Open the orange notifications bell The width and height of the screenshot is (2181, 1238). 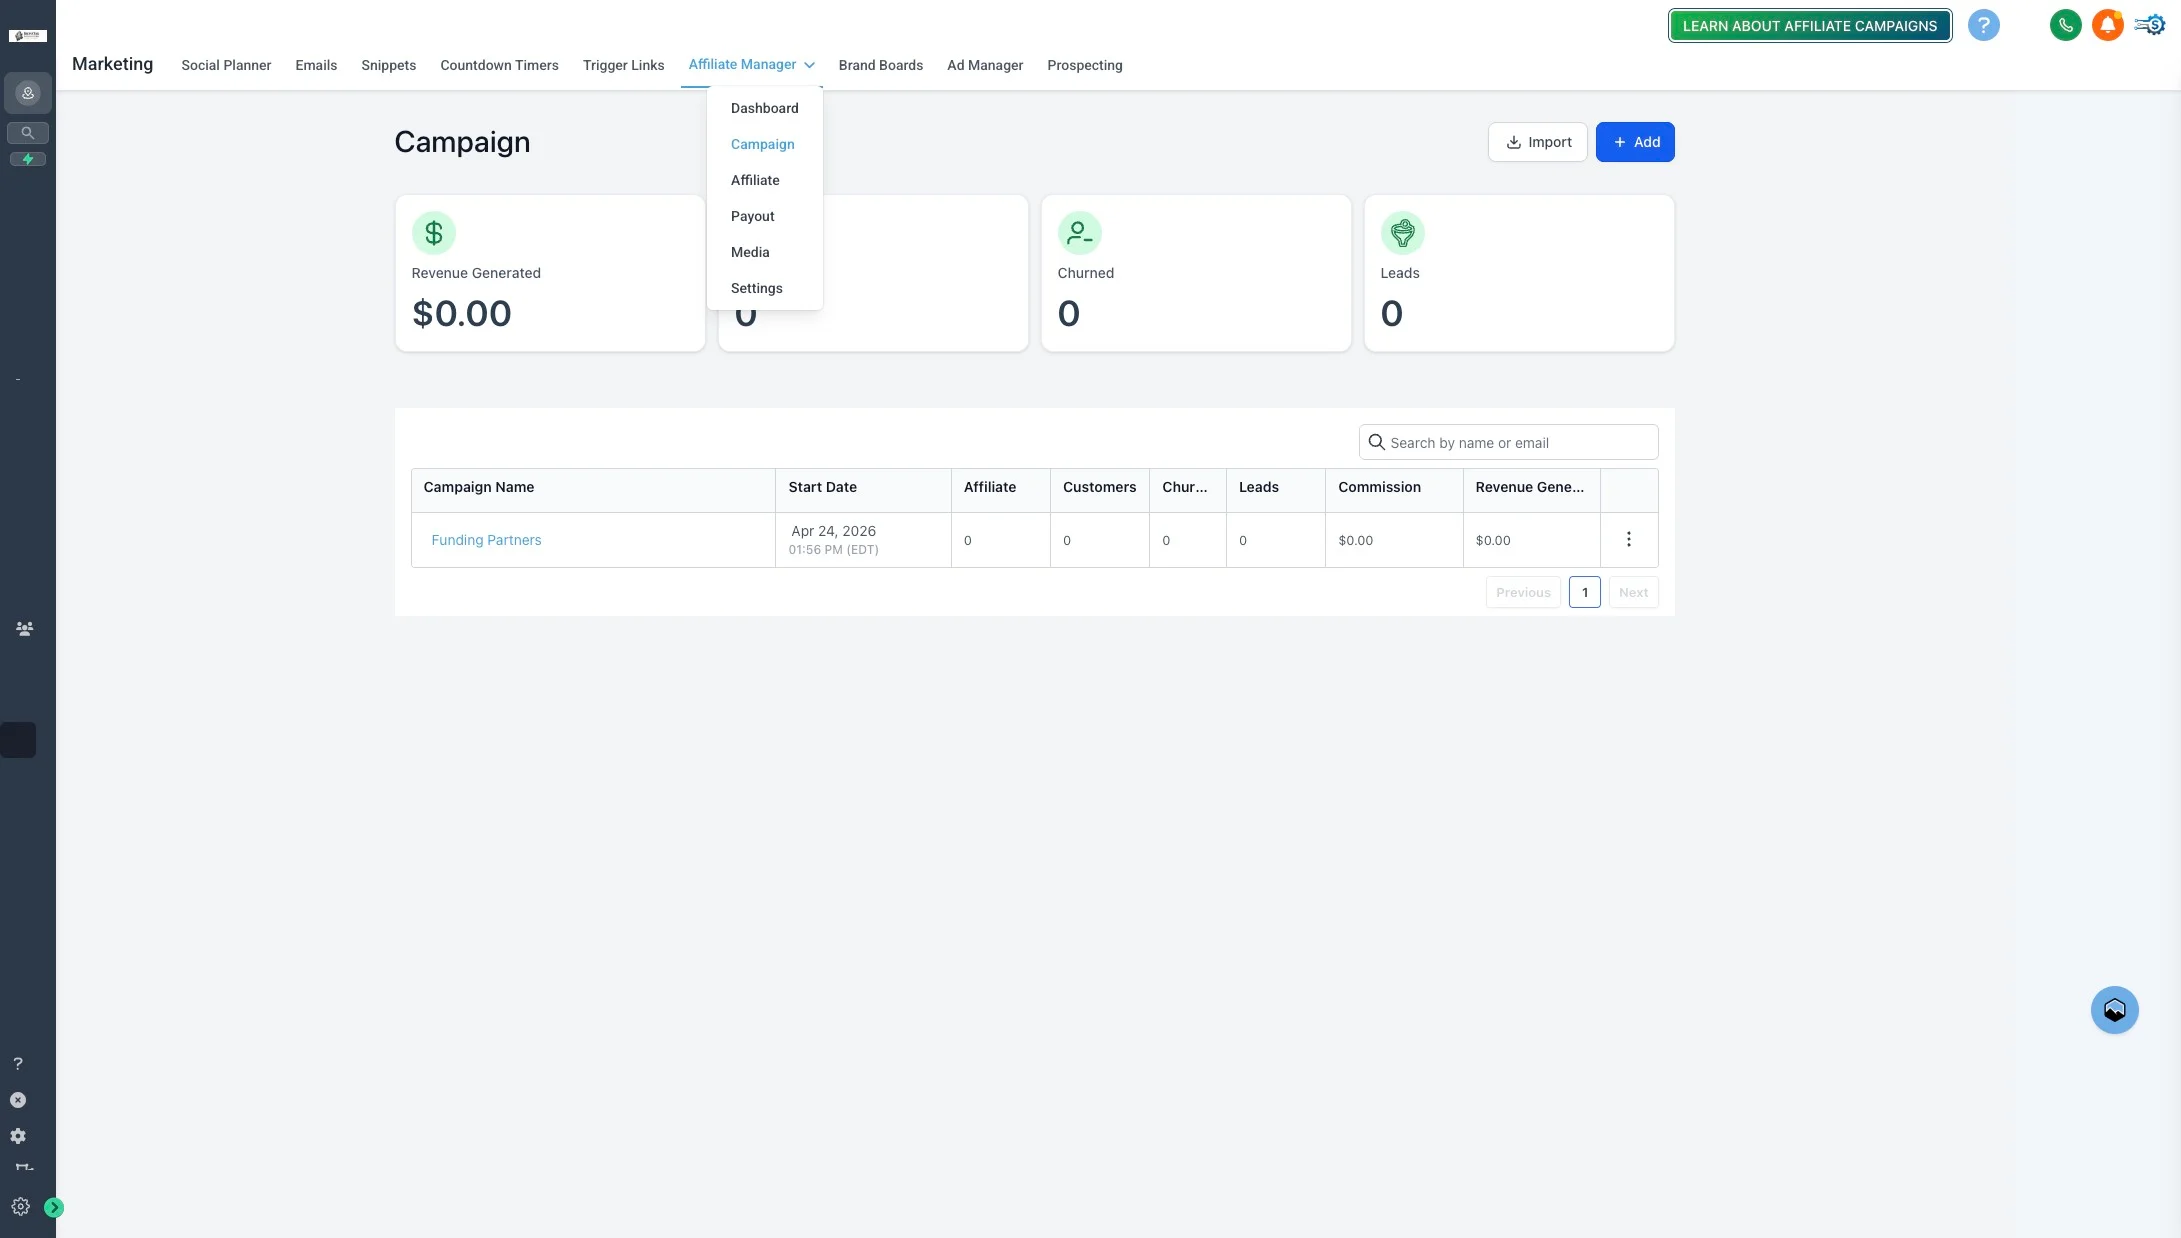(2107, 25)
